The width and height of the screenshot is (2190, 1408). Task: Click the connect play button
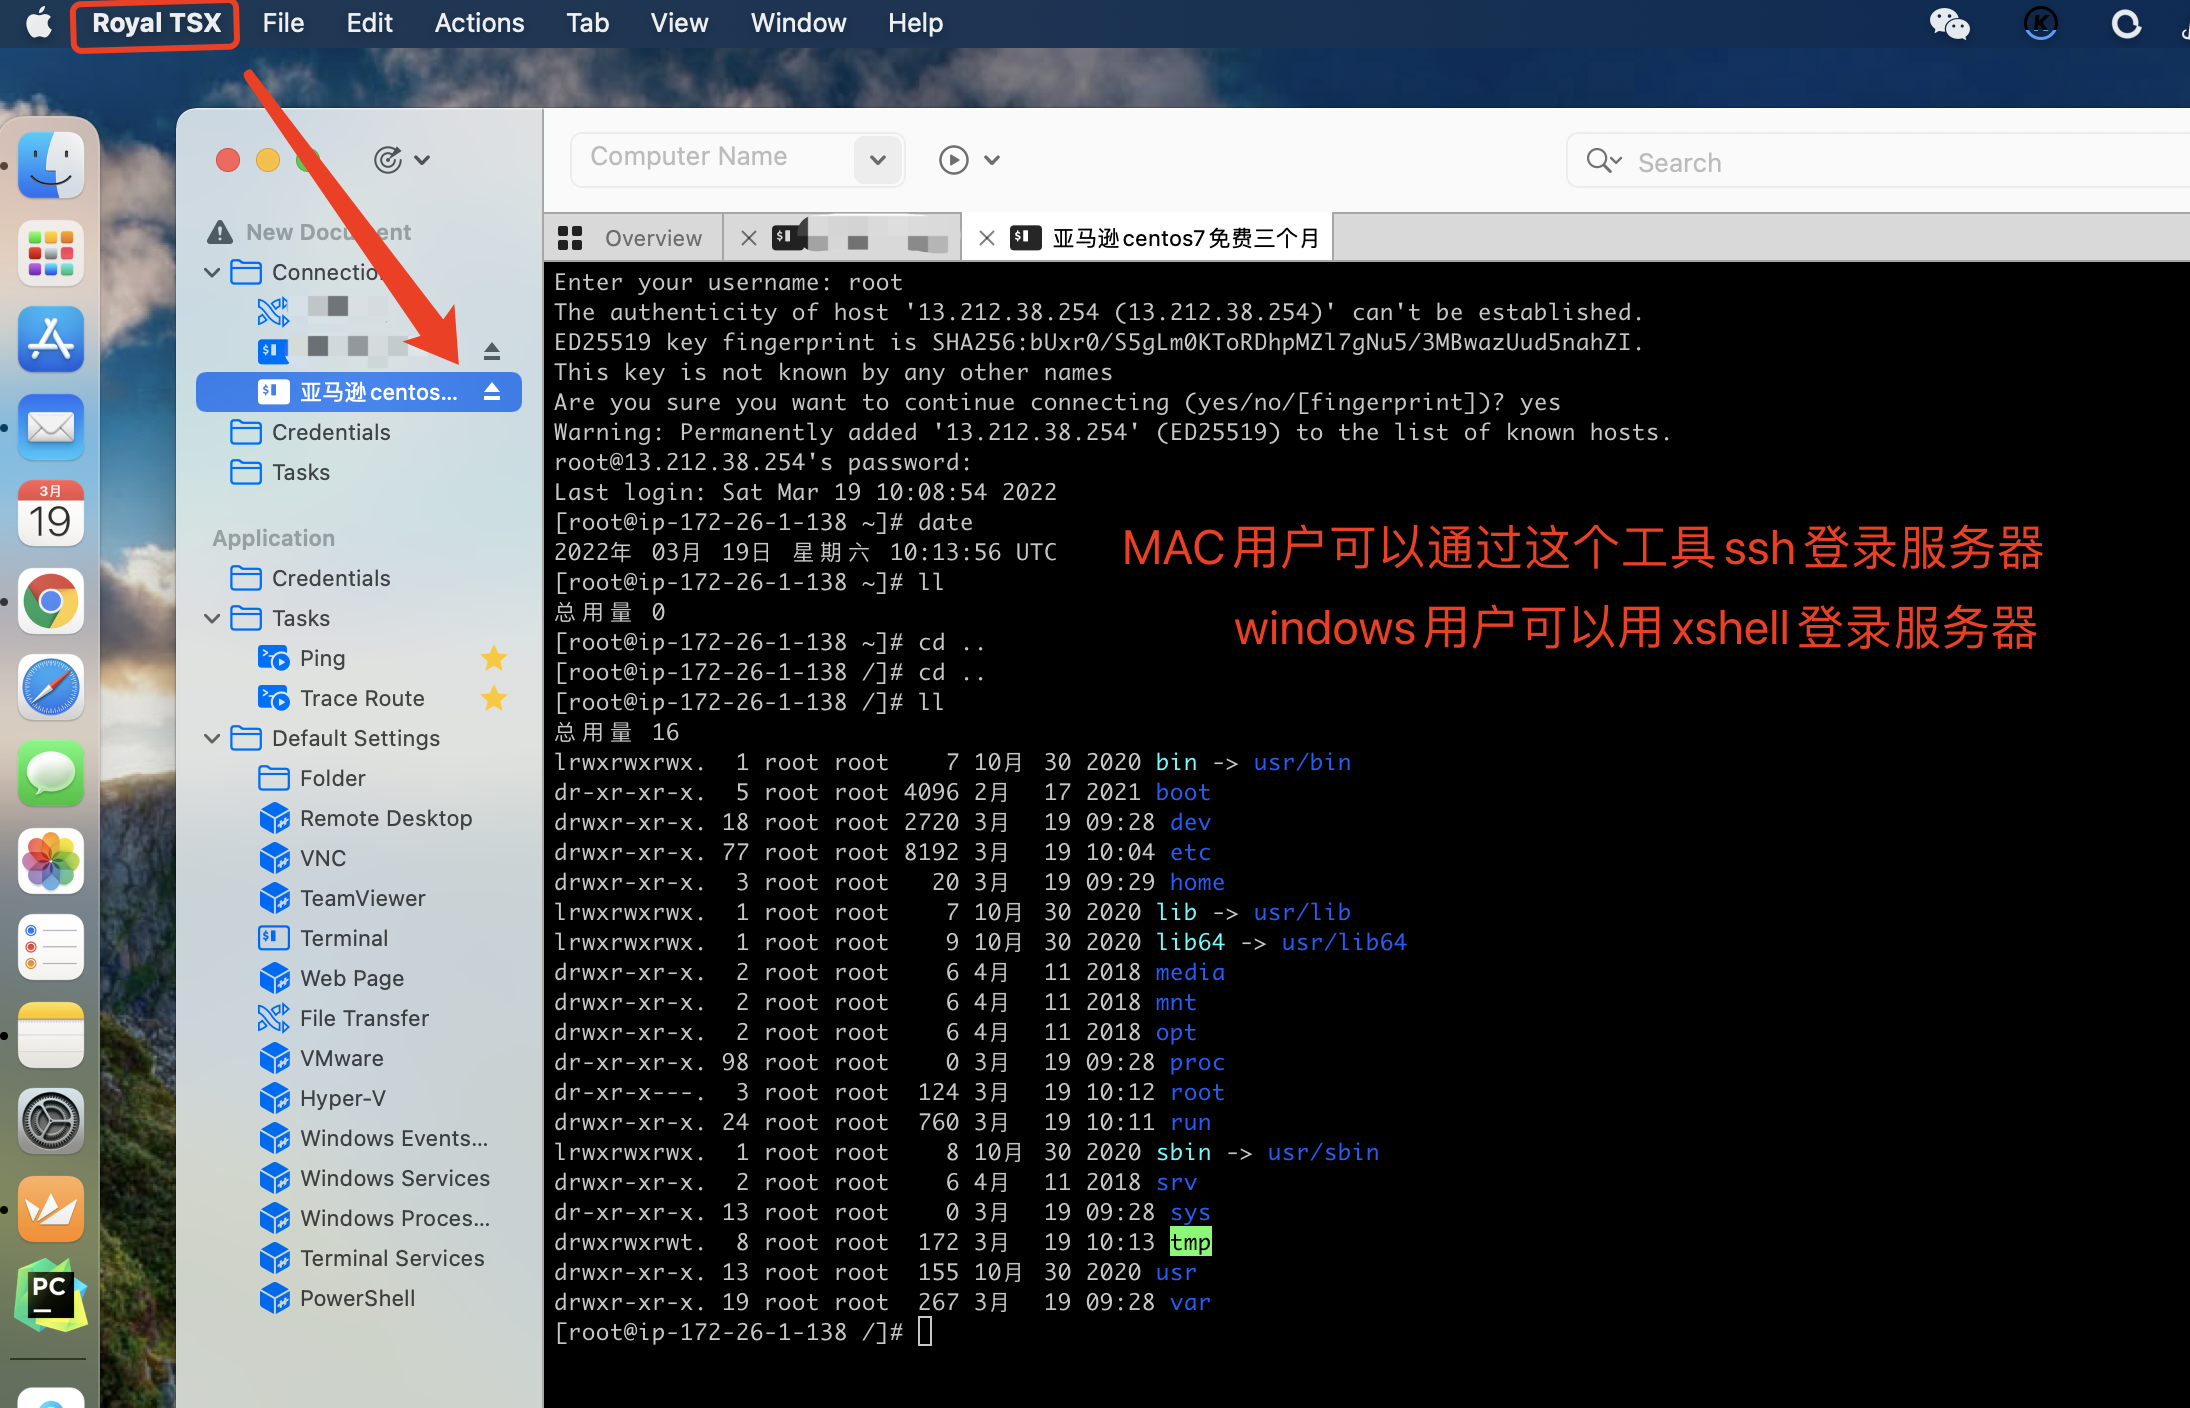click(x=953, y=160)
